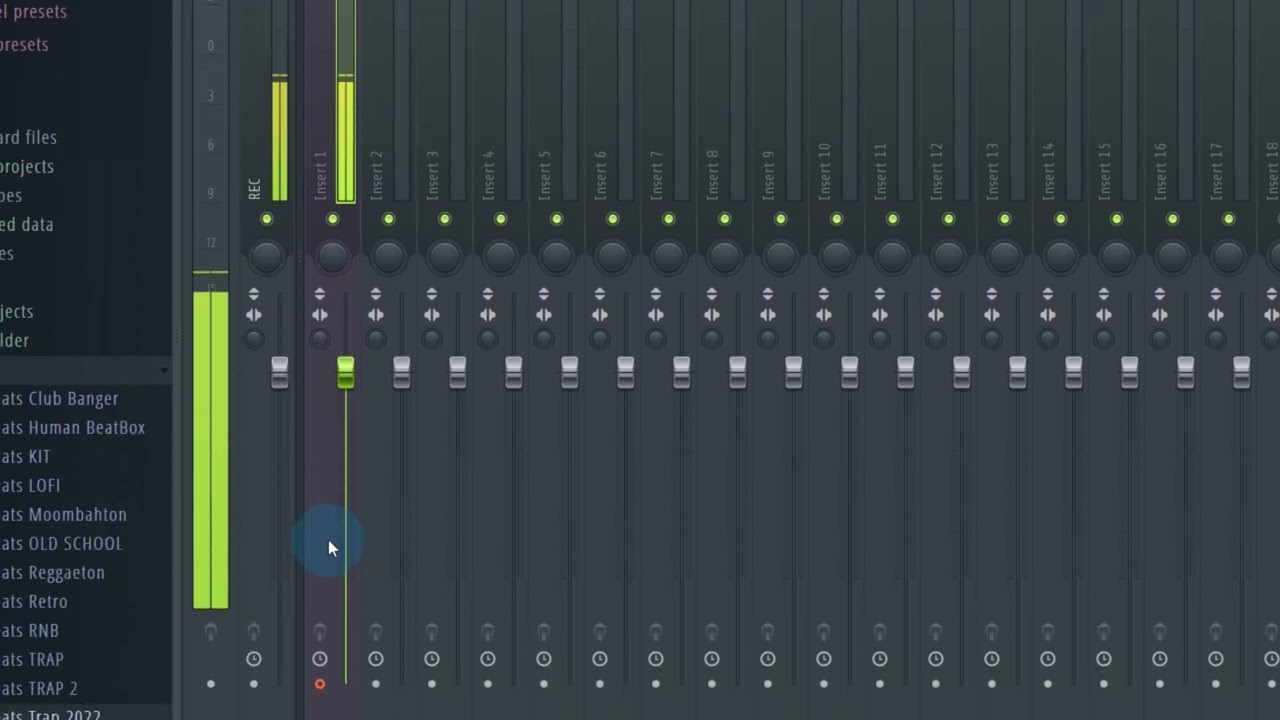
Task: Select track label 'Insert 5'
Action: click(x=545, y=175)
